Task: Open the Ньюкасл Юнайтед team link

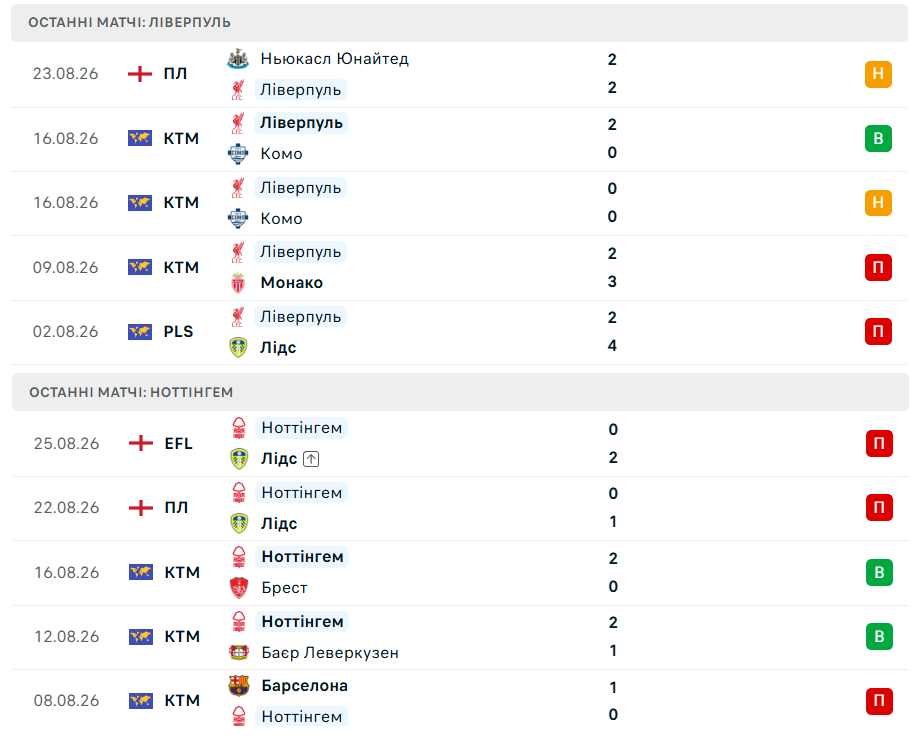Action: (335, 59)
